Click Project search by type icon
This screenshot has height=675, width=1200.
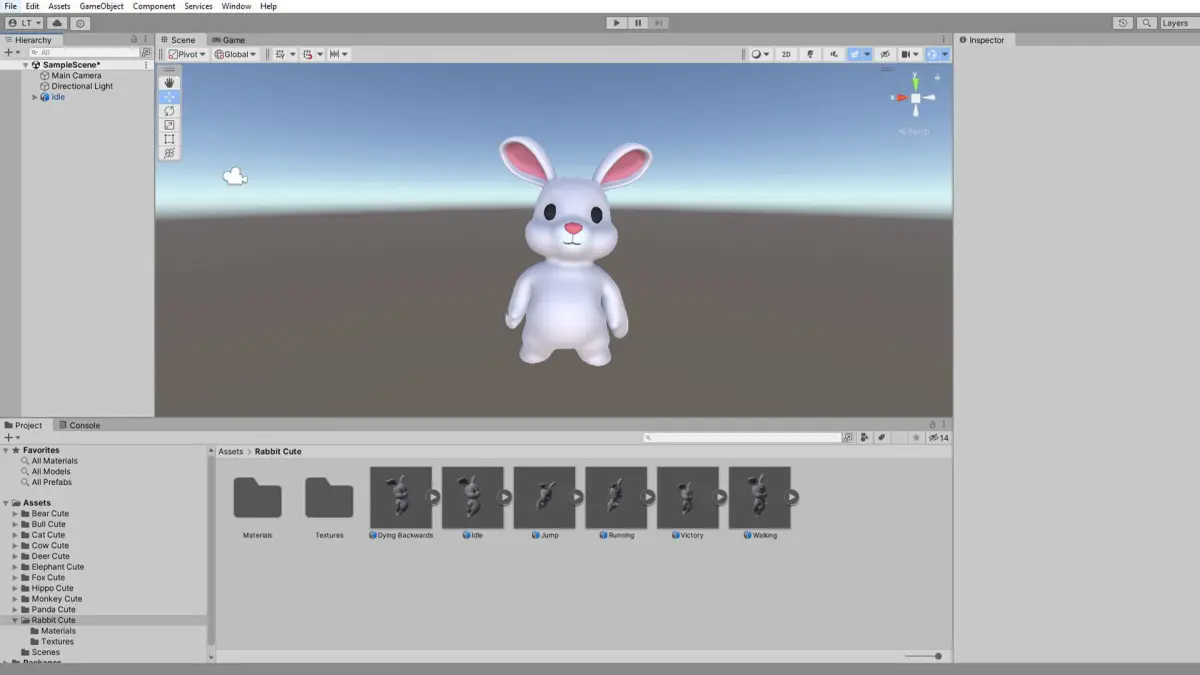pos(865,438)
